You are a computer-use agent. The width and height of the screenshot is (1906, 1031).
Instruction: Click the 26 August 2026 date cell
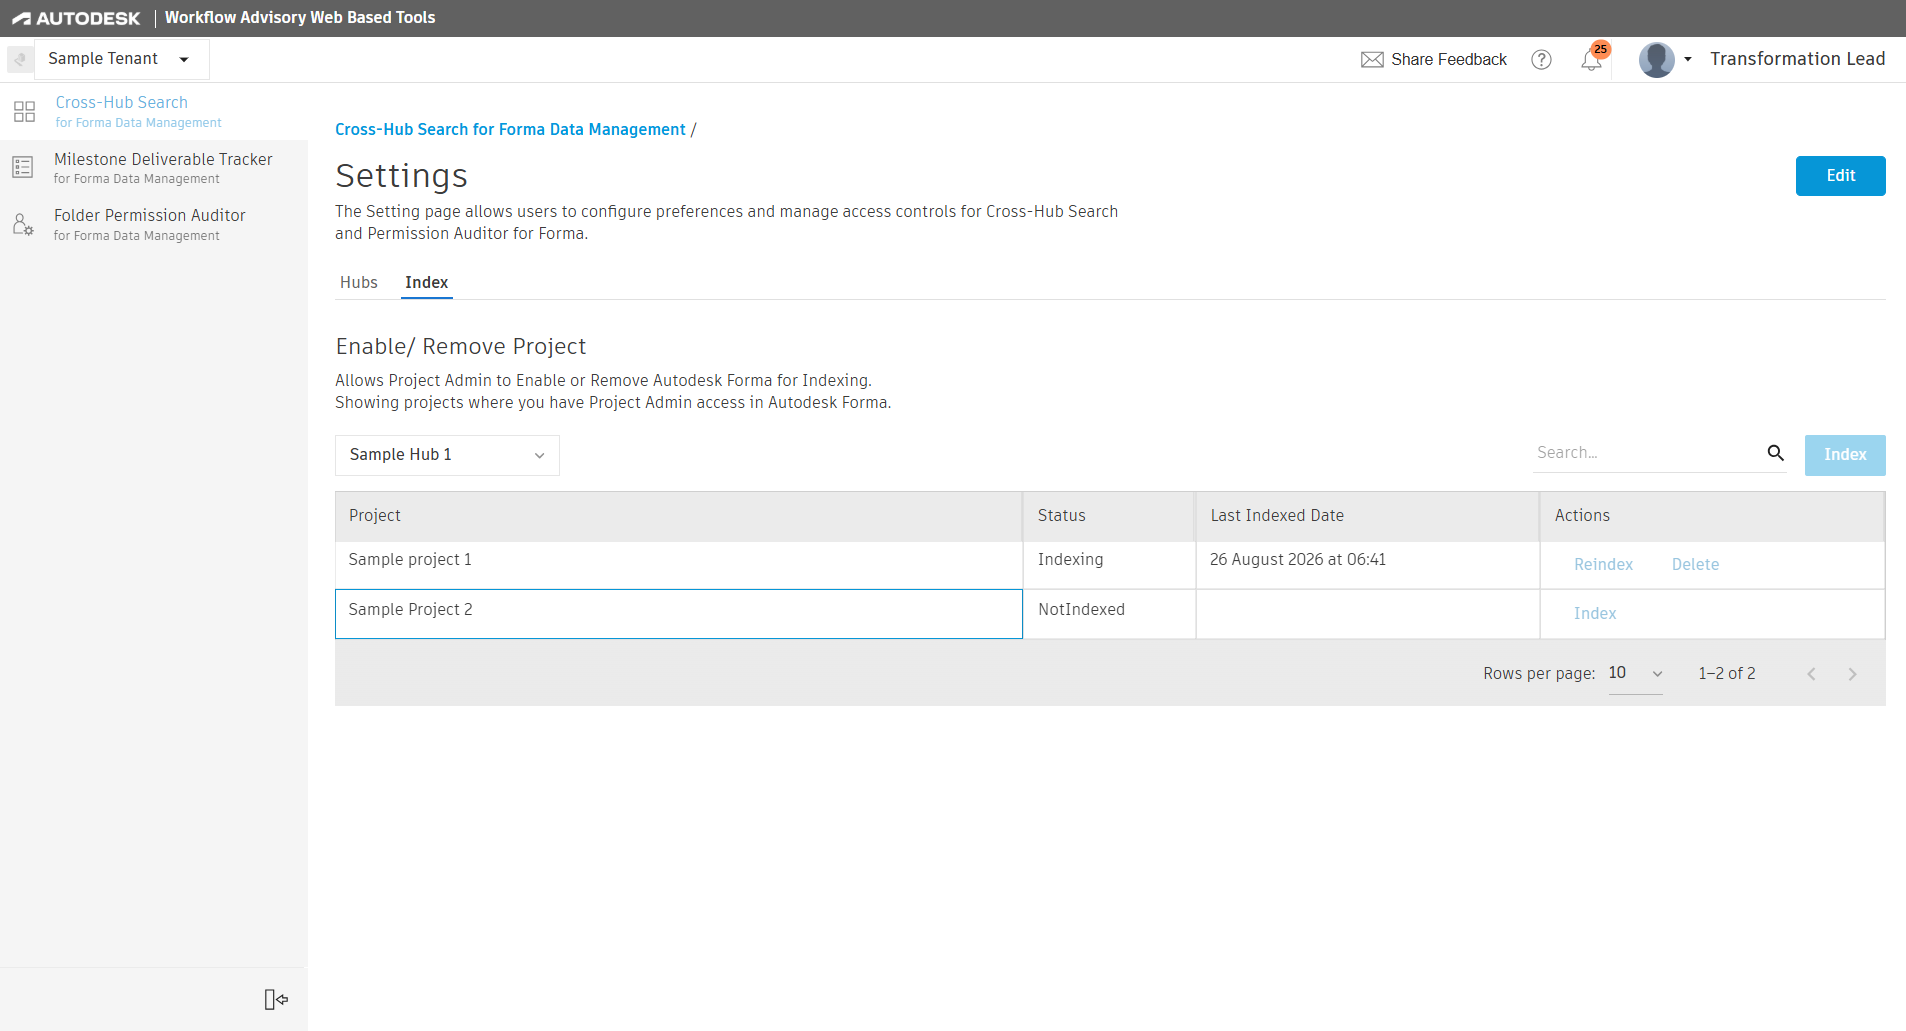1367,565
